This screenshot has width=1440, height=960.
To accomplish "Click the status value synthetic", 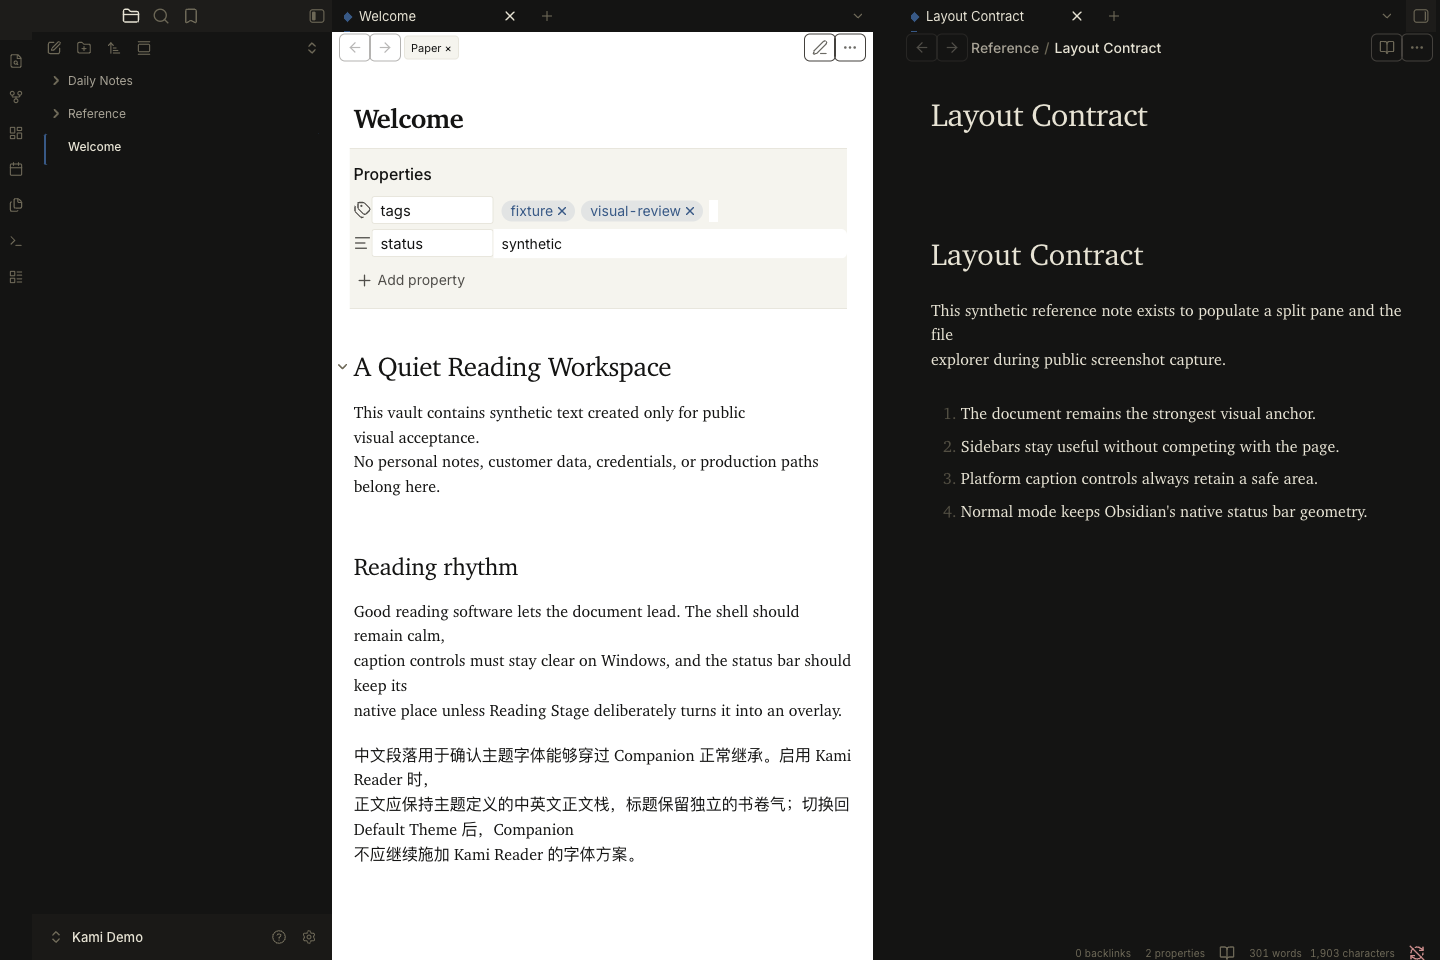I will click(x=531, y=244).
